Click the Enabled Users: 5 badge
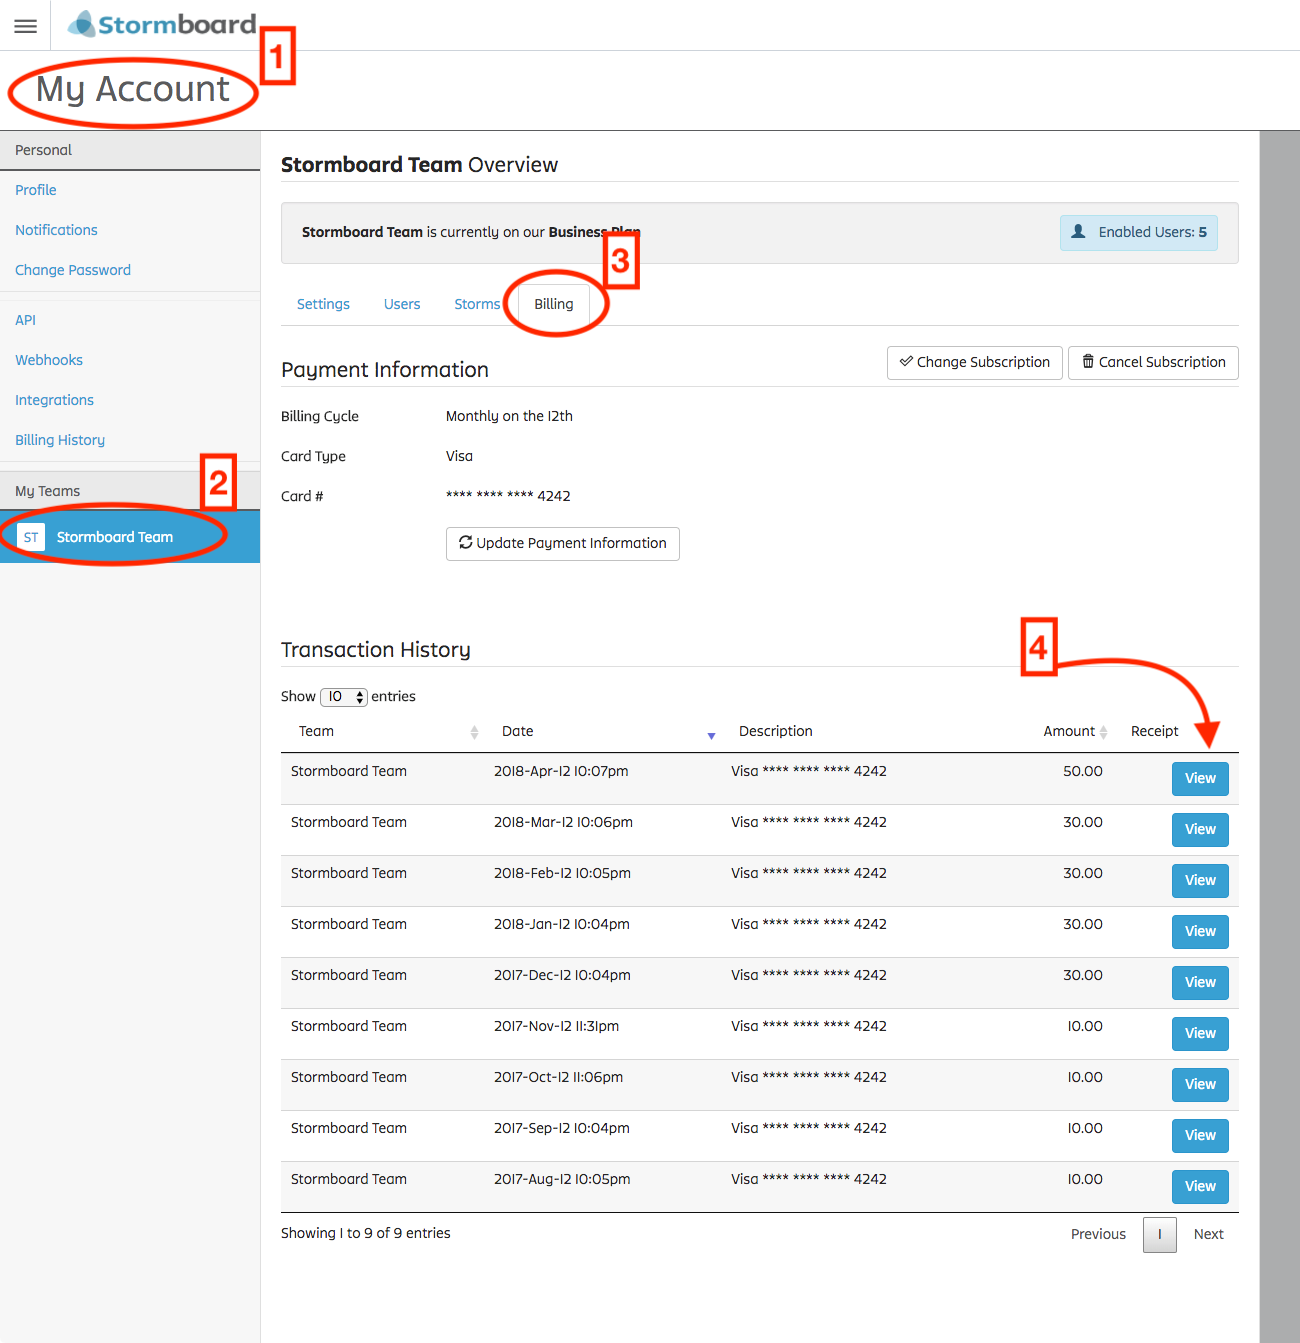 (1139, 233)
